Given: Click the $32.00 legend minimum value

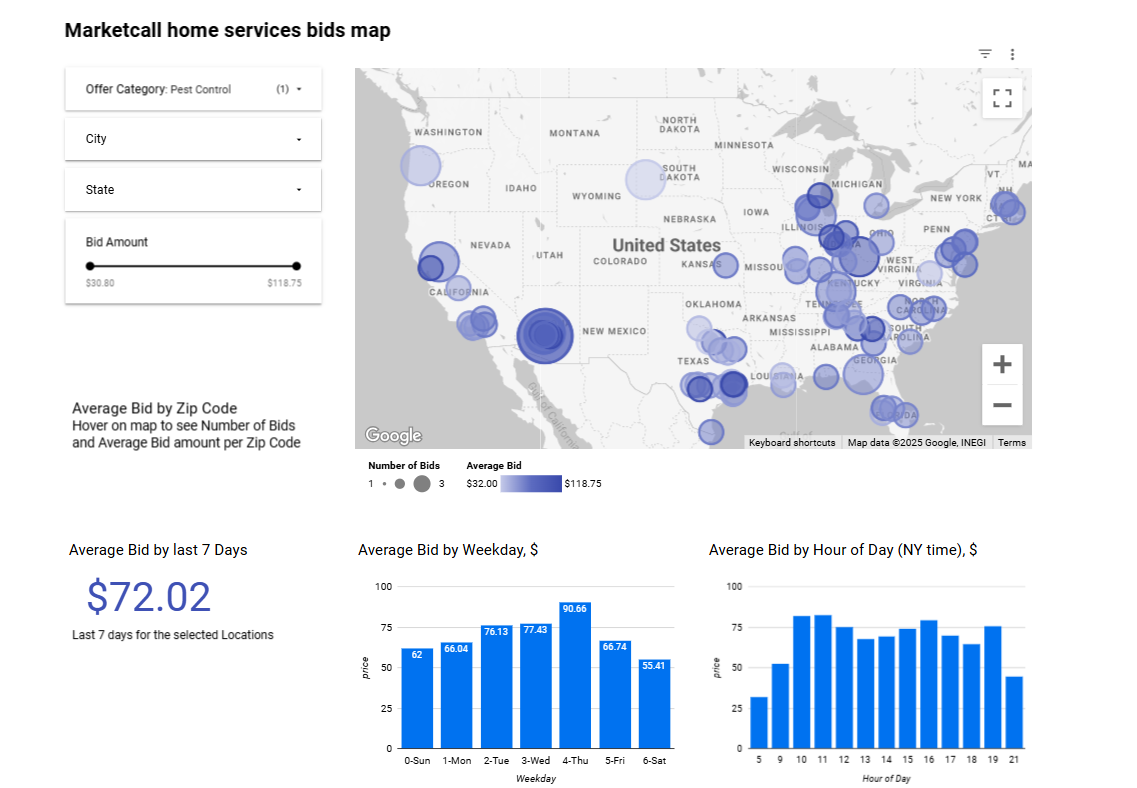Looking at the screenshot, I should coord(481,484).
